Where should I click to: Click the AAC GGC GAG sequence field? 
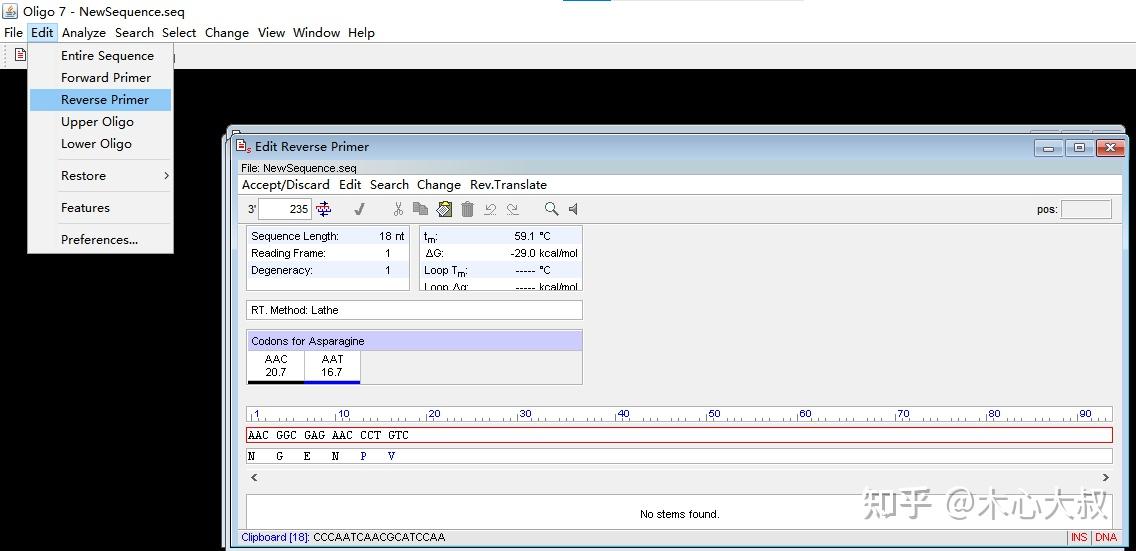point(679,435)
